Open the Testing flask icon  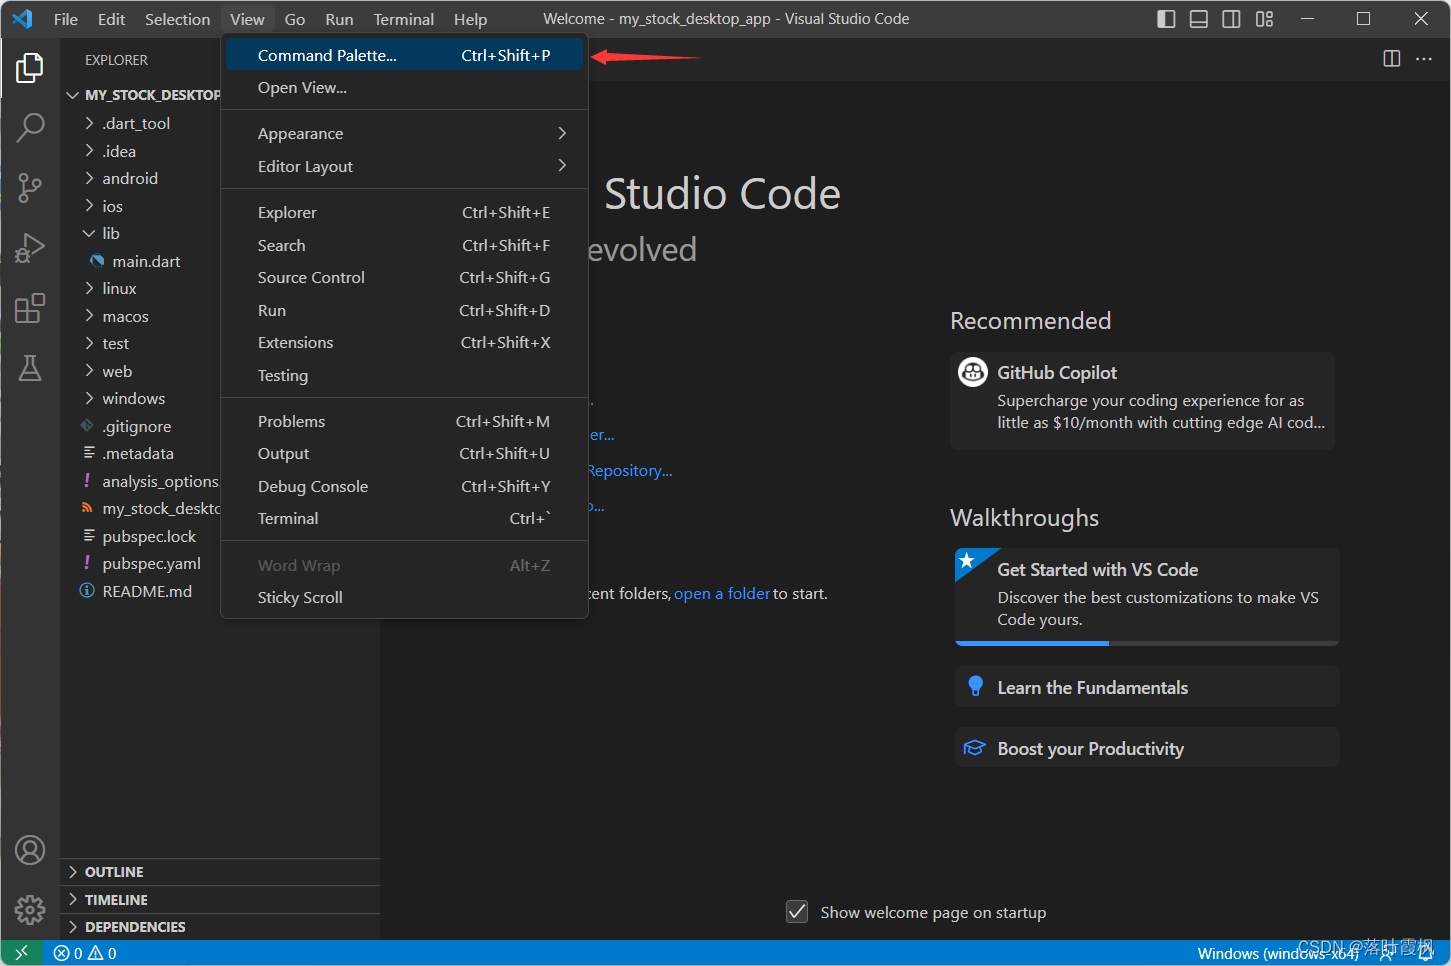pos(30,368)
